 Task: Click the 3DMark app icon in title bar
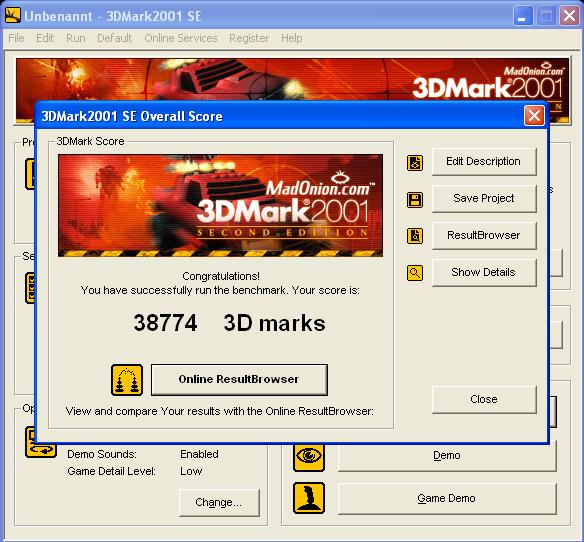(13, 16)
